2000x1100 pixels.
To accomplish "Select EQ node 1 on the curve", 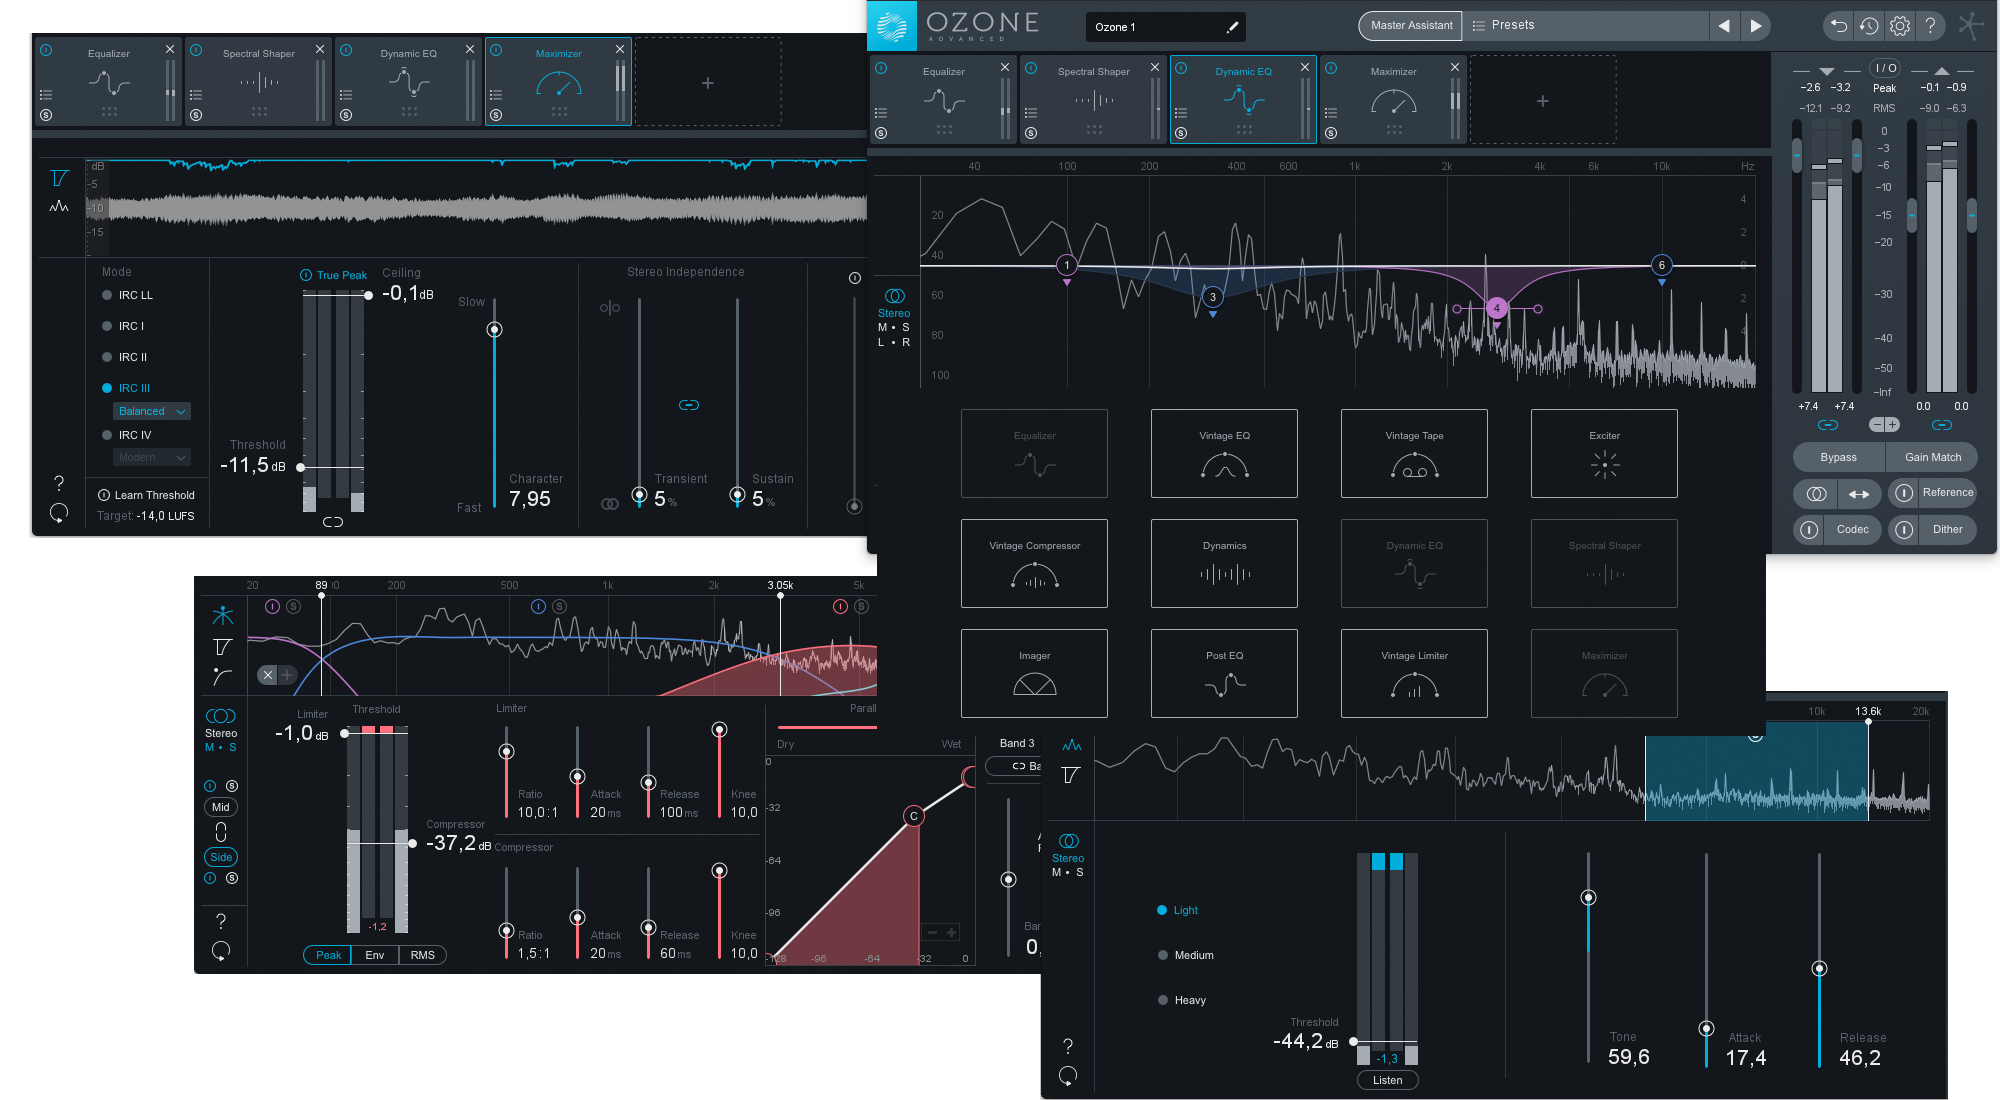I will (1067, 265).
